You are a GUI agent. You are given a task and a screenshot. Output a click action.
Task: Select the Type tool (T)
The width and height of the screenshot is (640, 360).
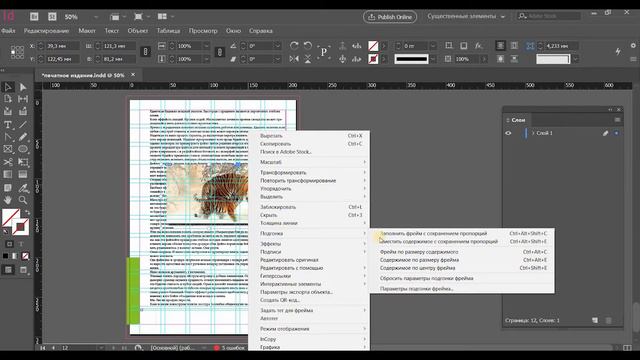pyautogui.click(x=8, y=125)
